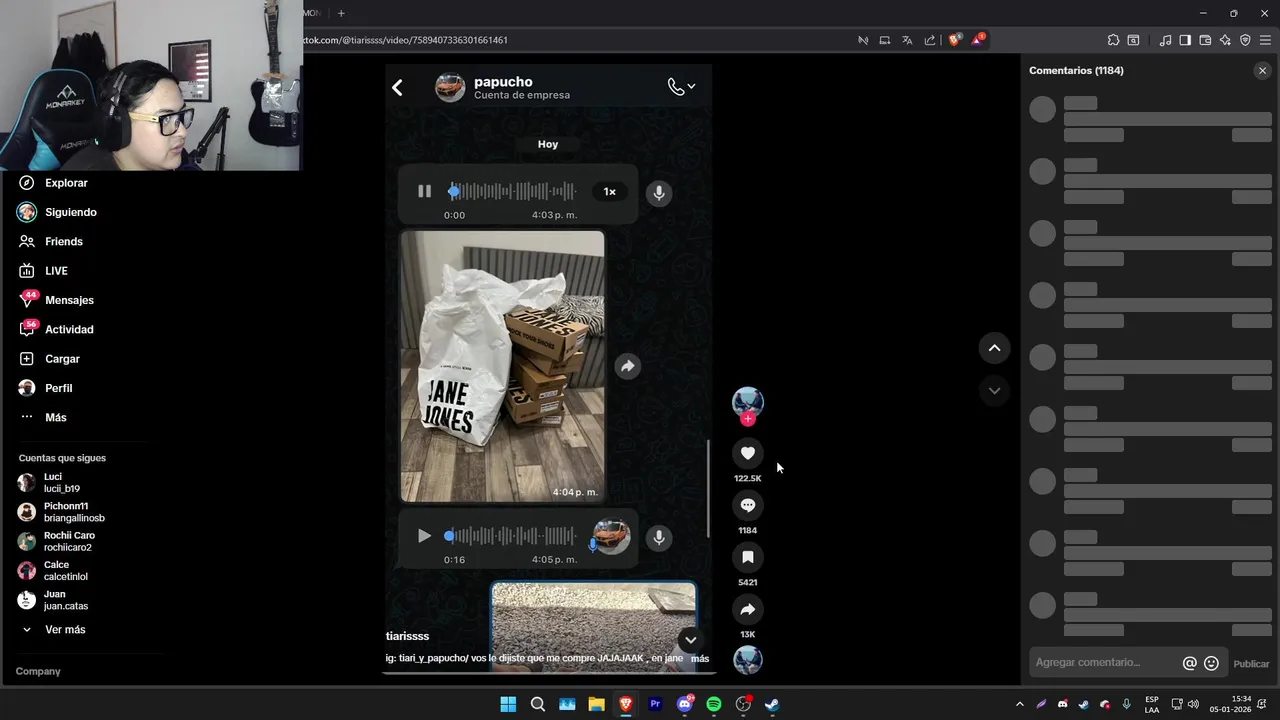Open followed account Juan juan.catas

click(x=66, y=600)
